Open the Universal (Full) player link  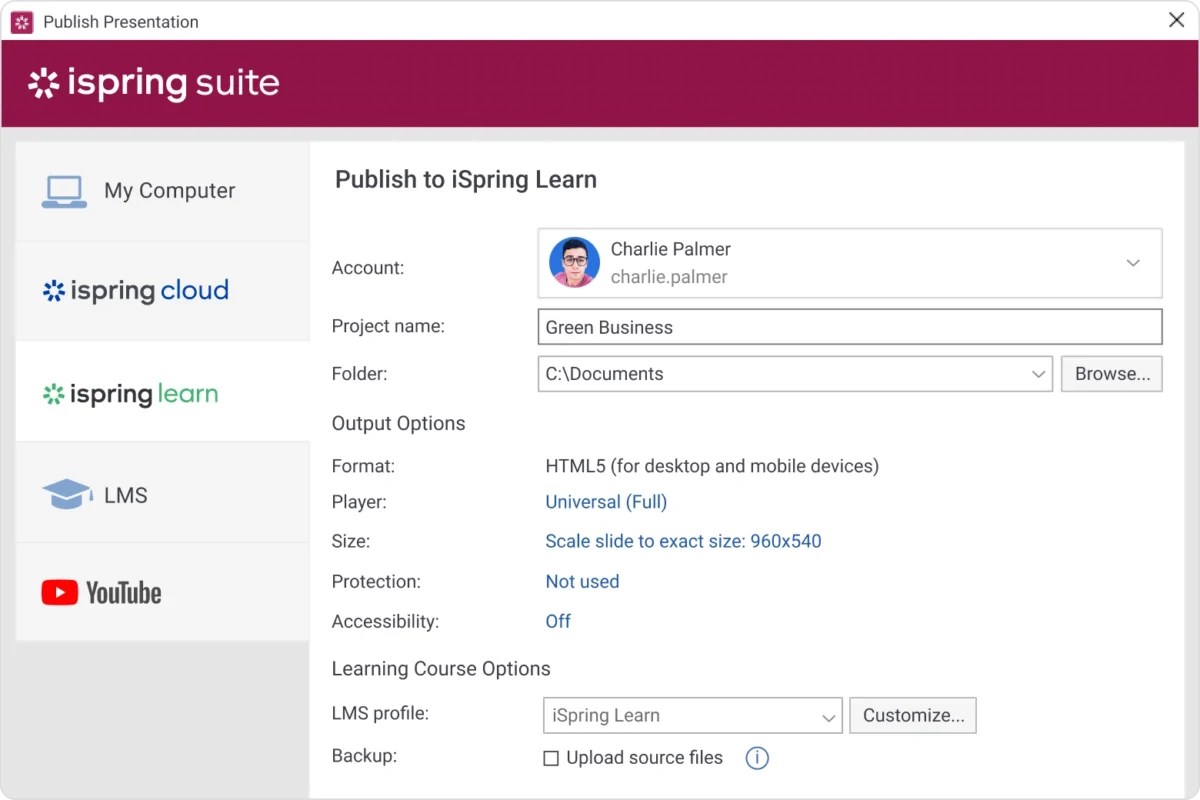[x=606, y=502]
